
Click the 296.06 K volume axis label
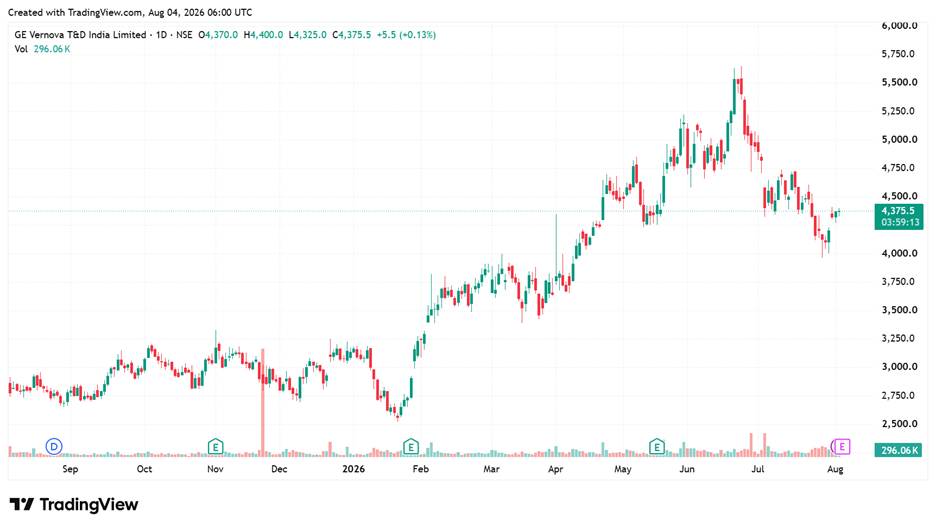click(x=898, y=450)
